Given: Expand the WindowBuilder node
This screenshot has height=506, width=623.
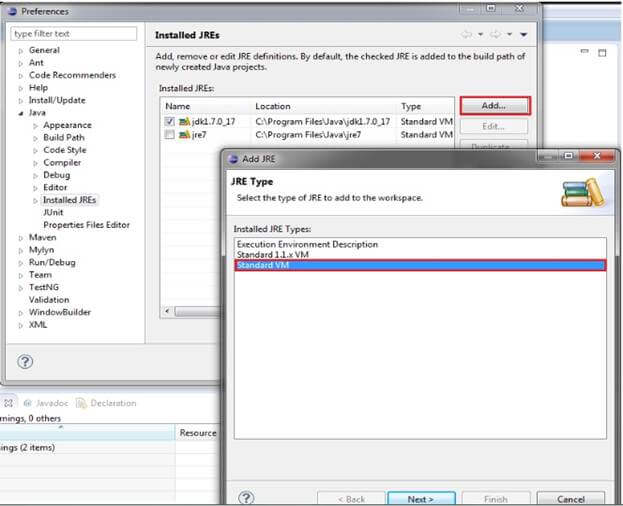Looking at the screenshot, I should pos(21,313).
